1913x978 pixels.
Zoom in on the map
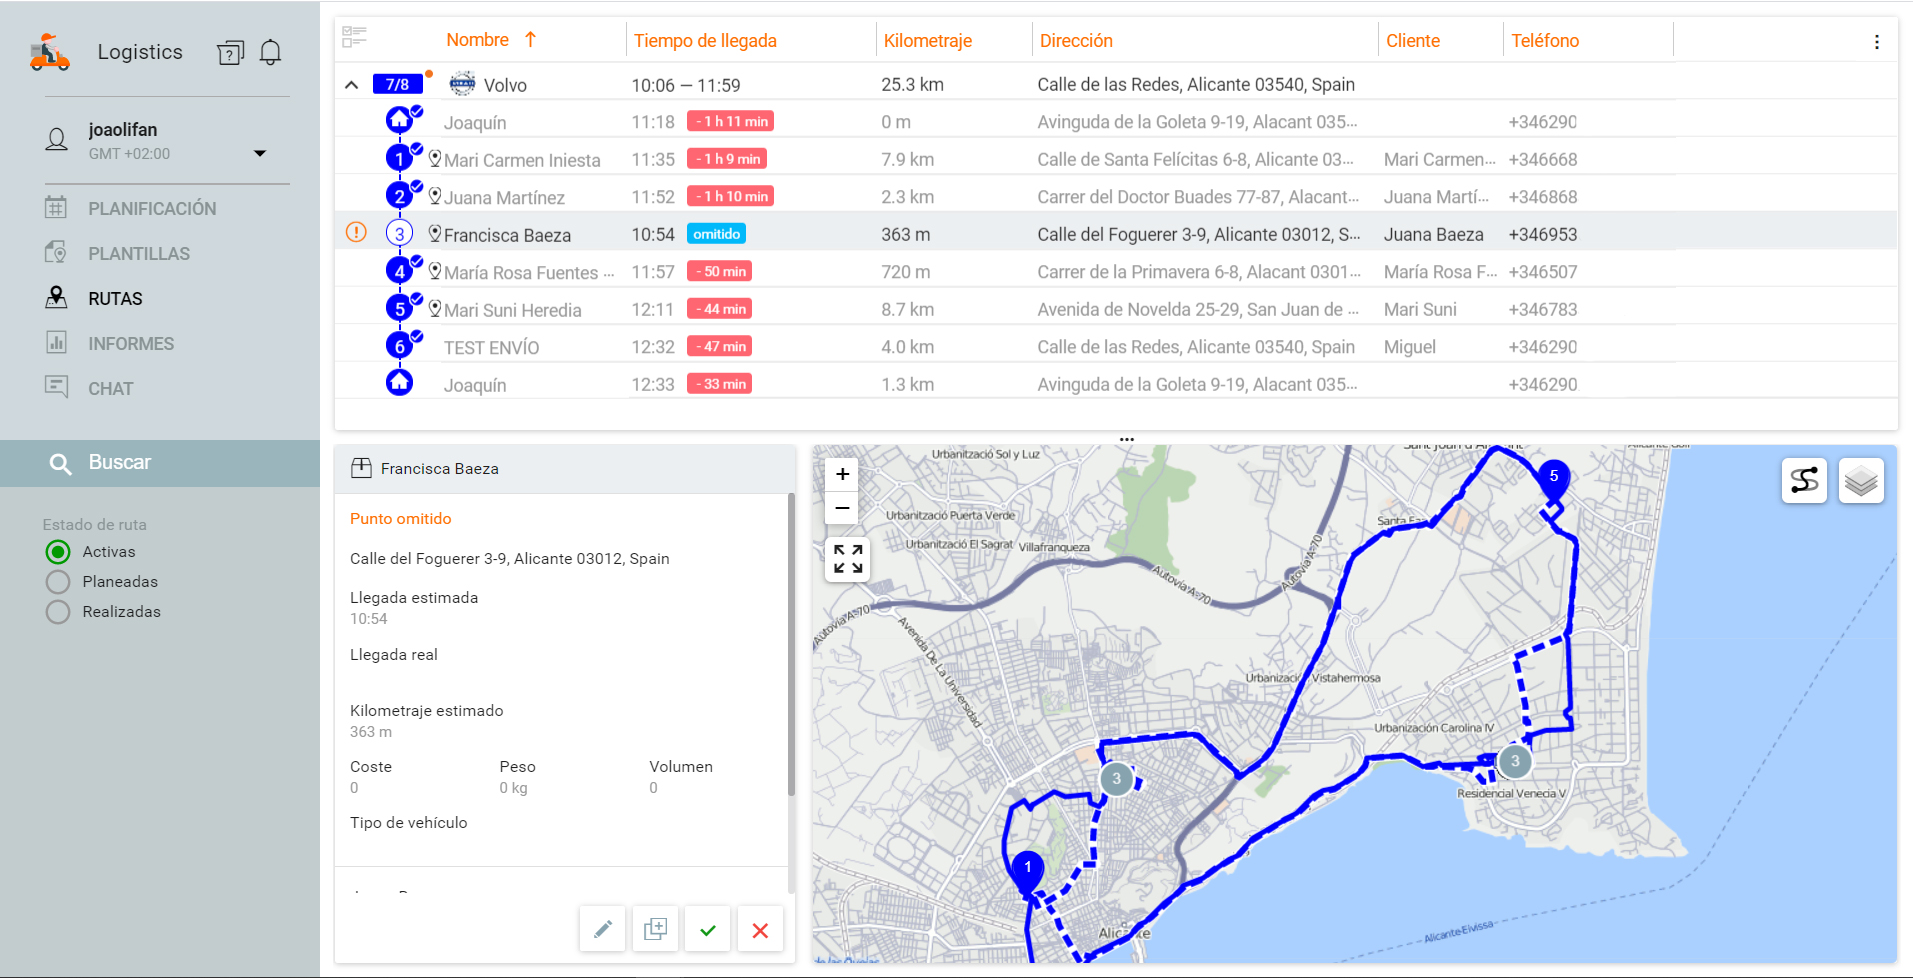click(x=842, y=474)
